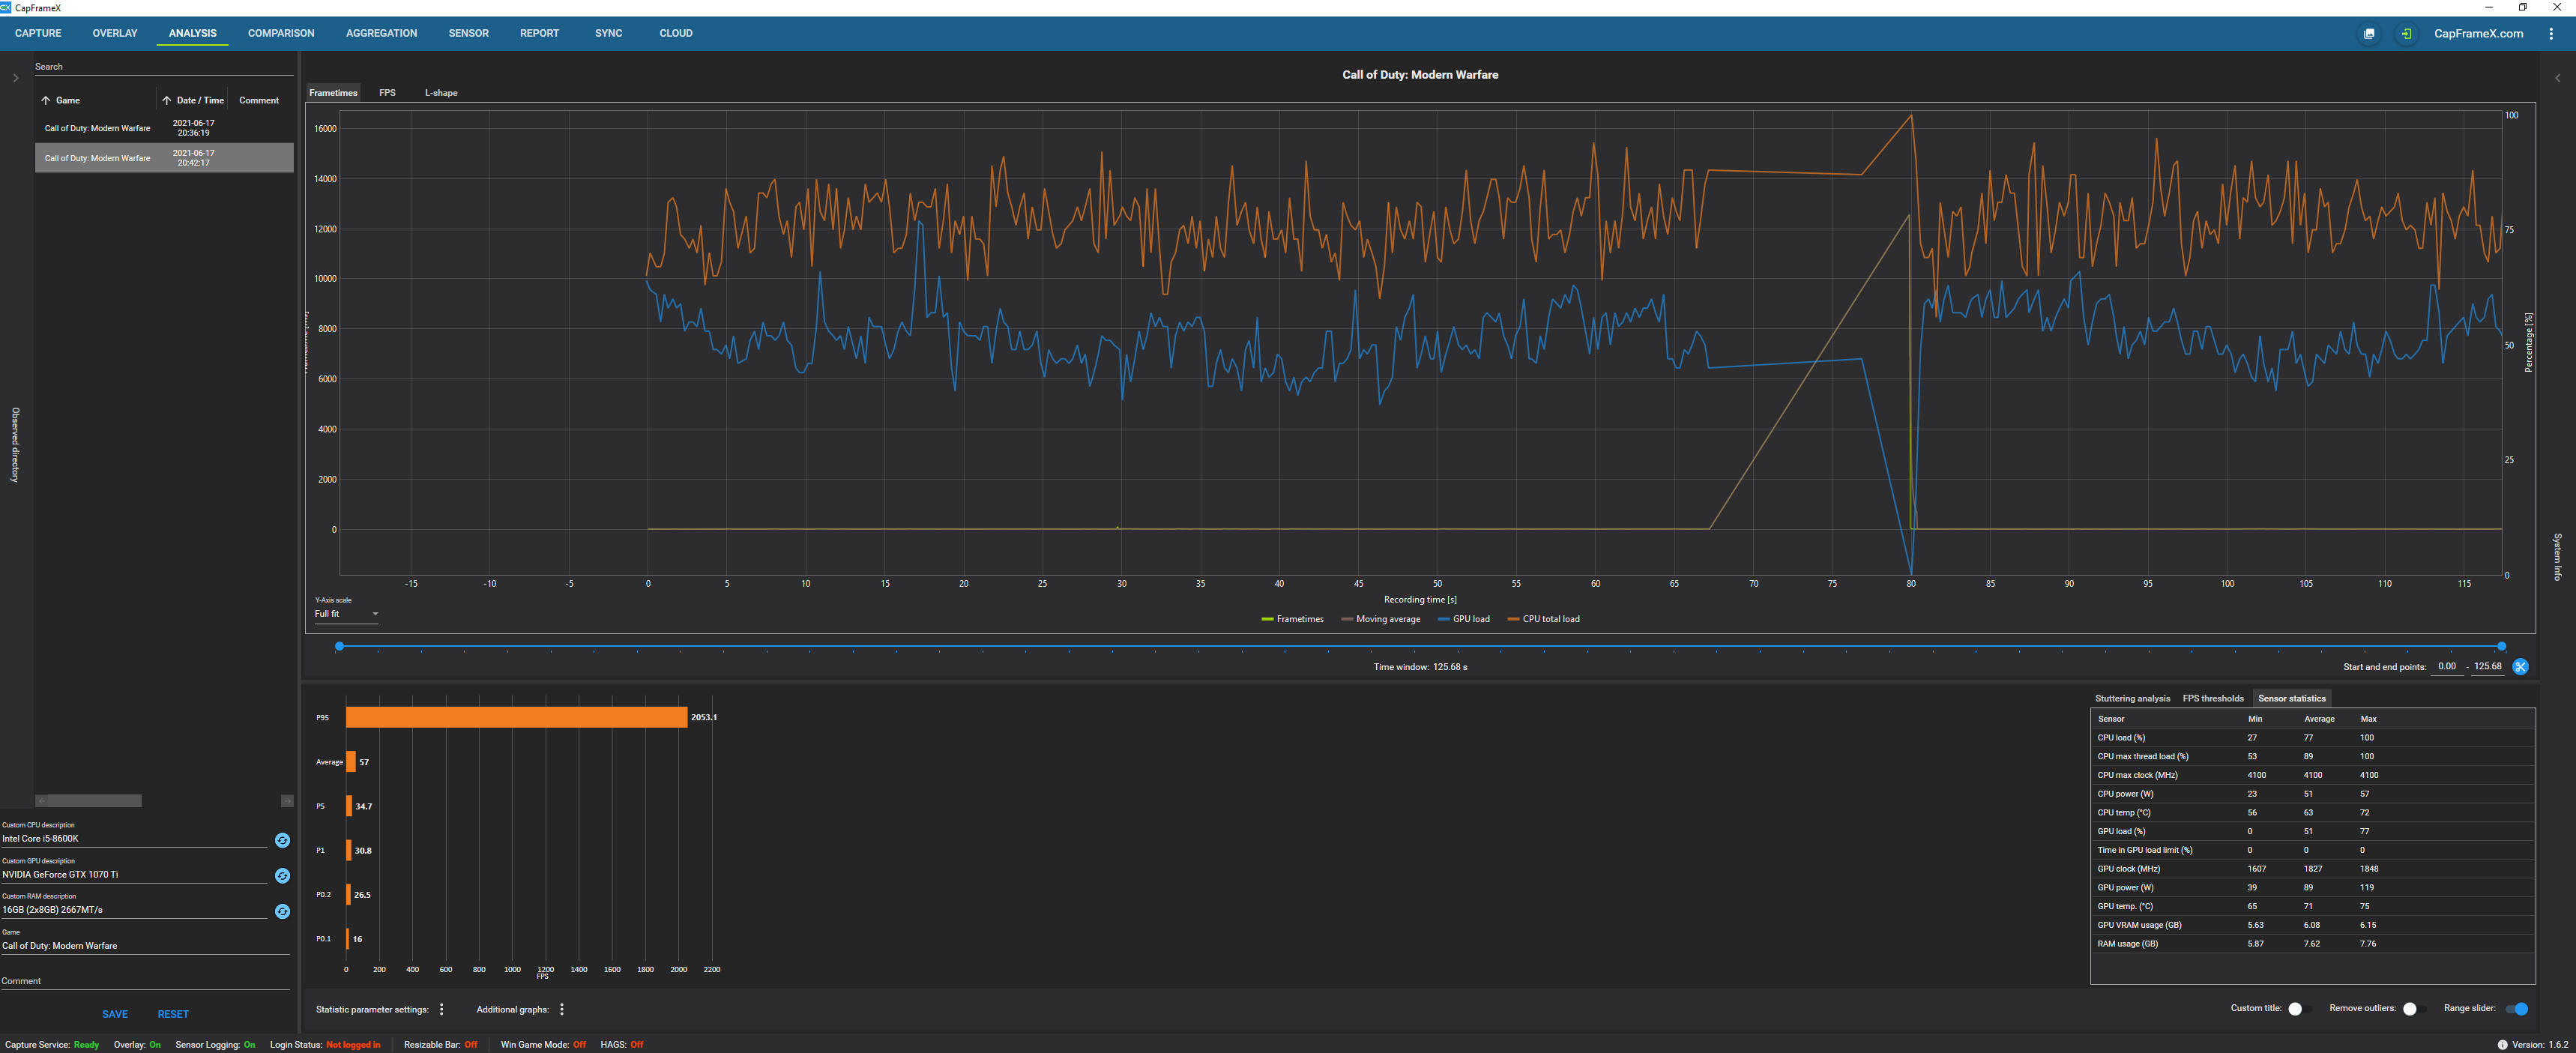Turn off the Range slider toggle
The height and width of the screenshot is (1053, 2576).
click(x=2517, y=1008)
